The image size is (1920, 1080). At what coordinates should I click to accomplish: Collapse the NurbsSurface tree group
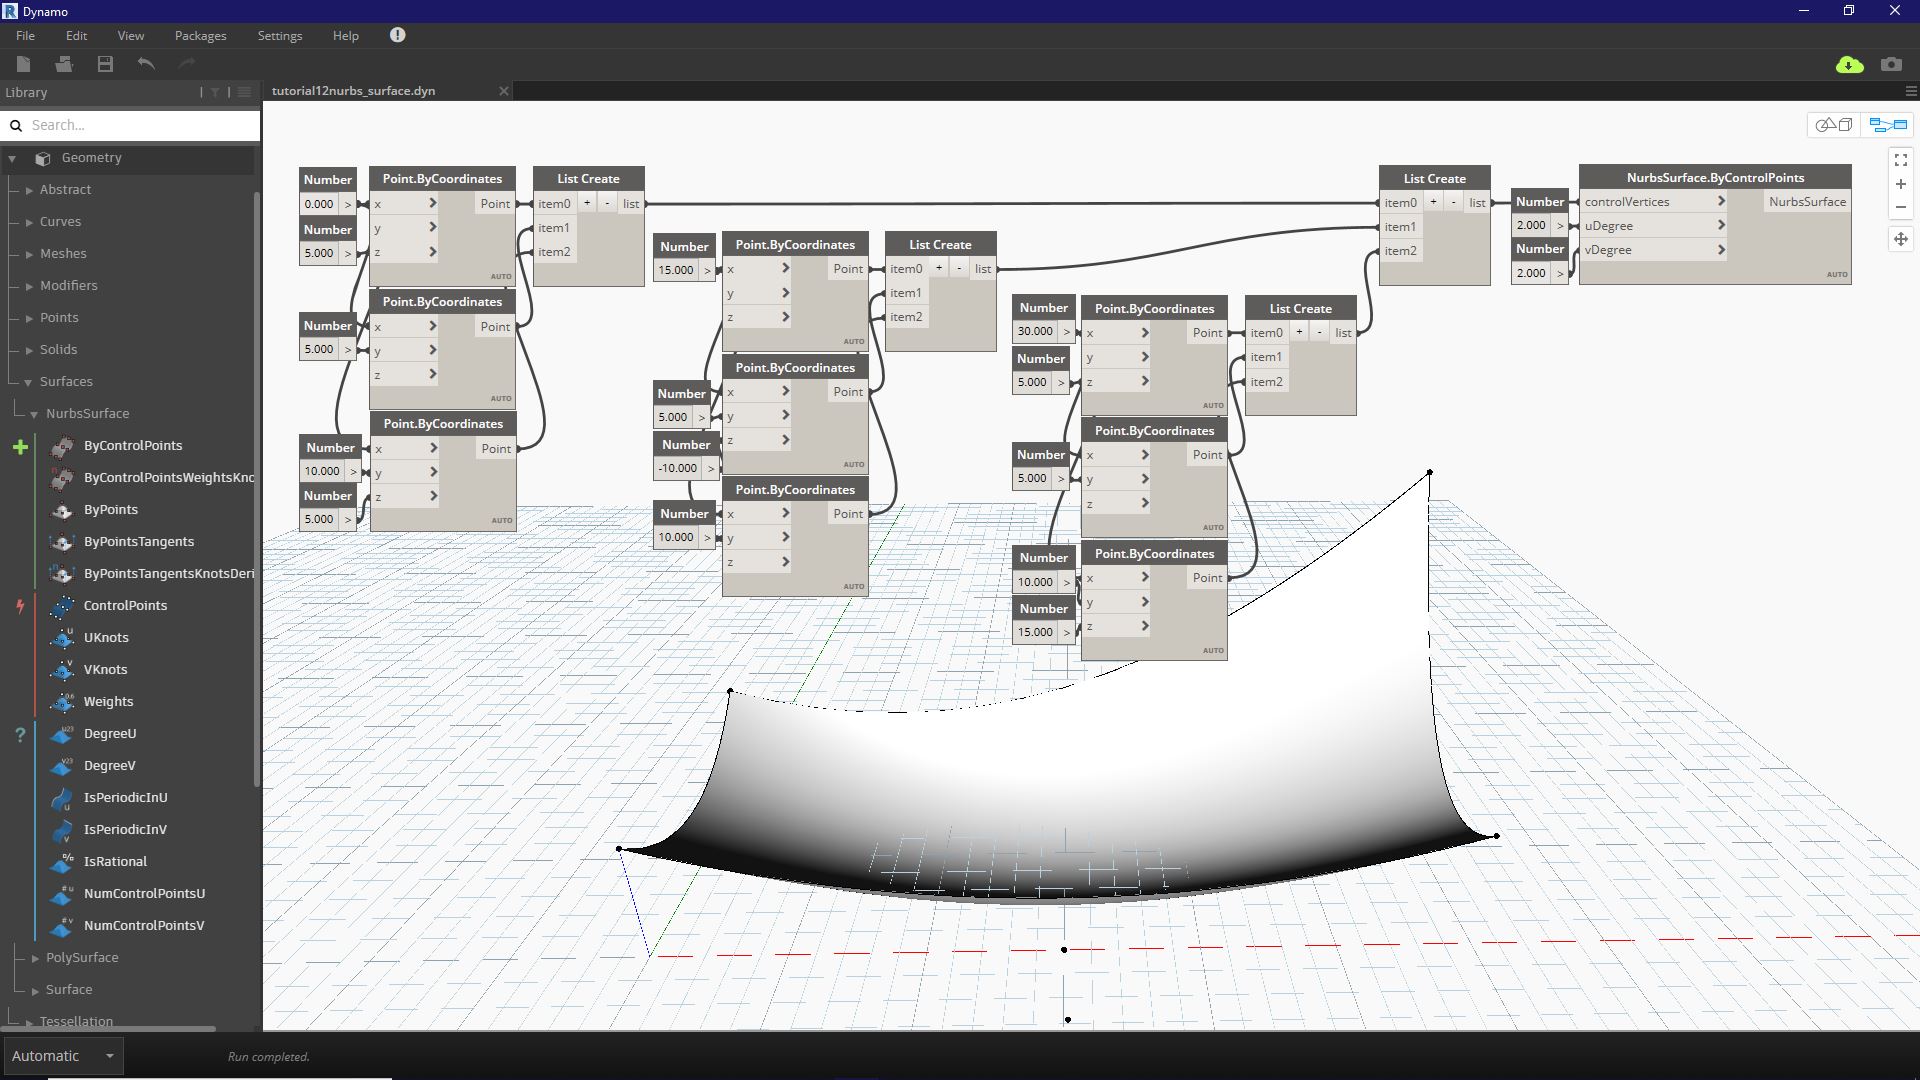pos(34,414)
